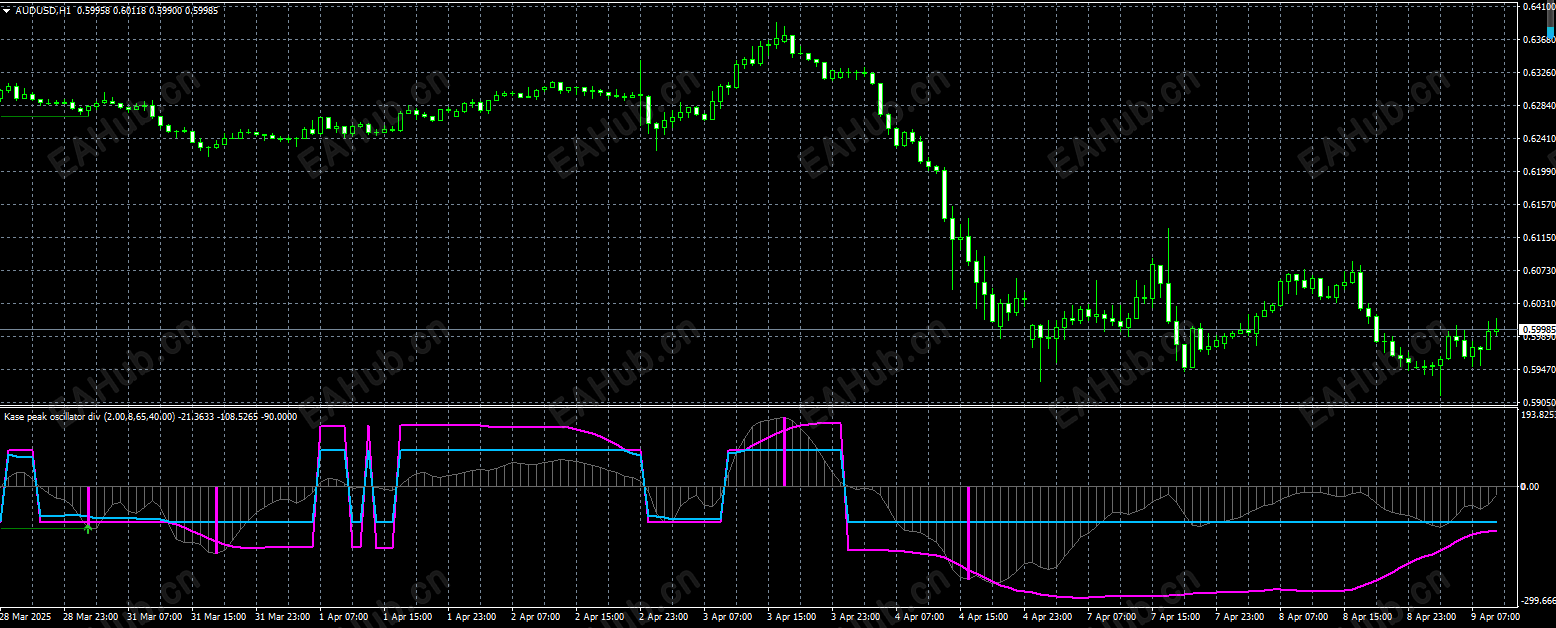Click the 0.62410 price axis label
1556x628 pixels.
(x=1538, y=139)
